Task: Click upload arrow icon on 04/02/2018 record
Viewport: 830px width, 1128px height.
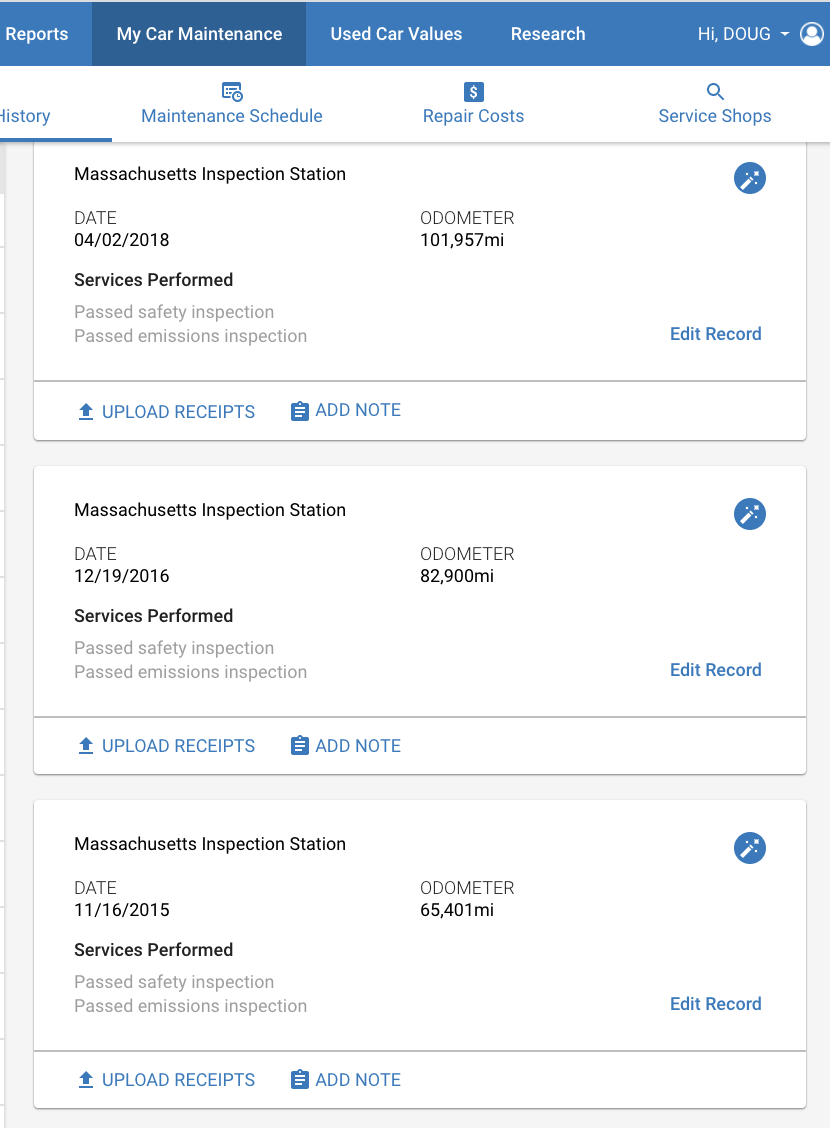Action: [x=86, y=411]
